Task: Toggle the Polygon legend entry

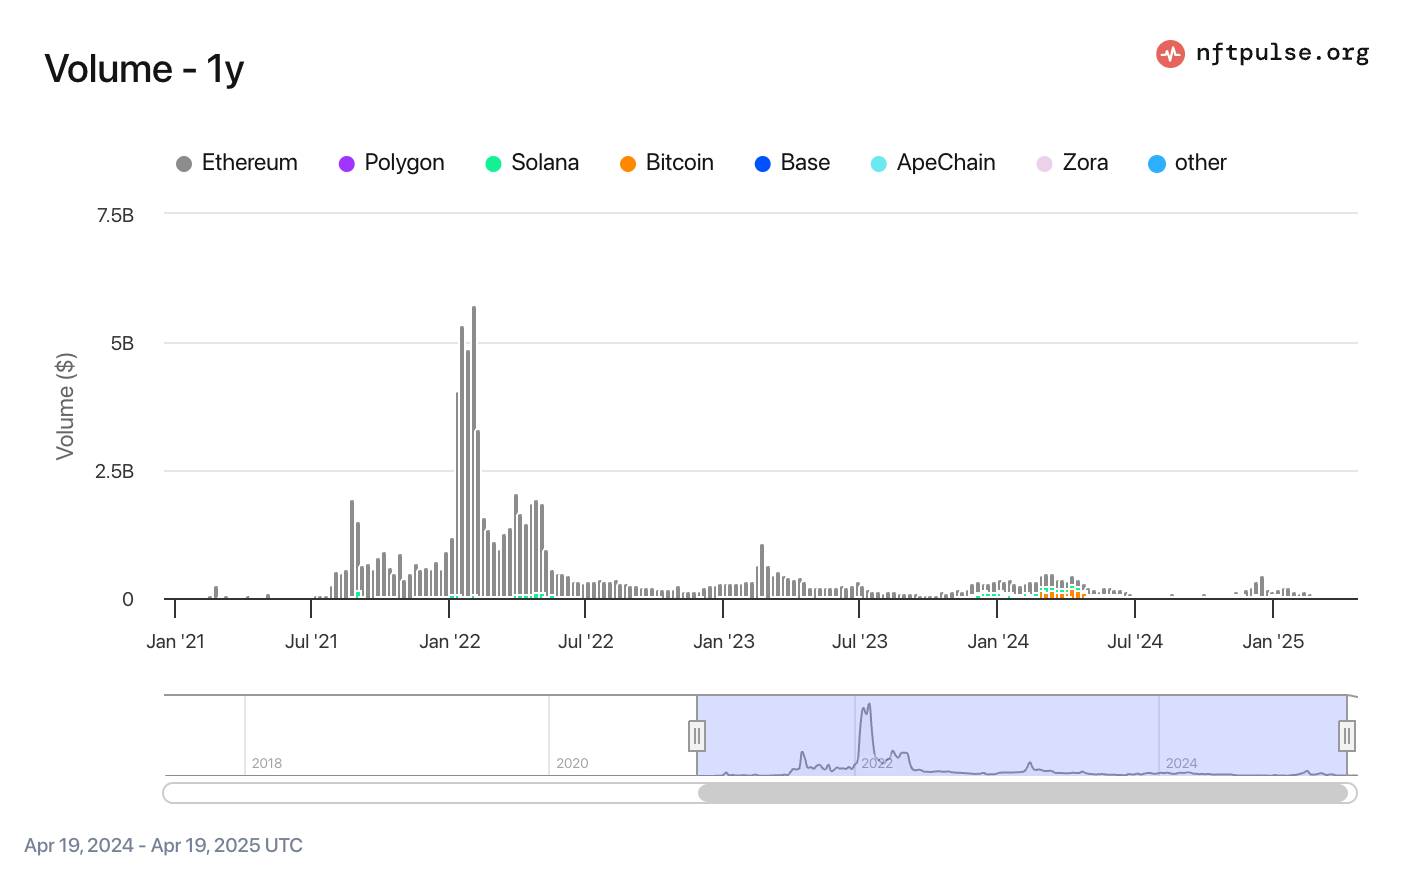Action: [392, 163]
